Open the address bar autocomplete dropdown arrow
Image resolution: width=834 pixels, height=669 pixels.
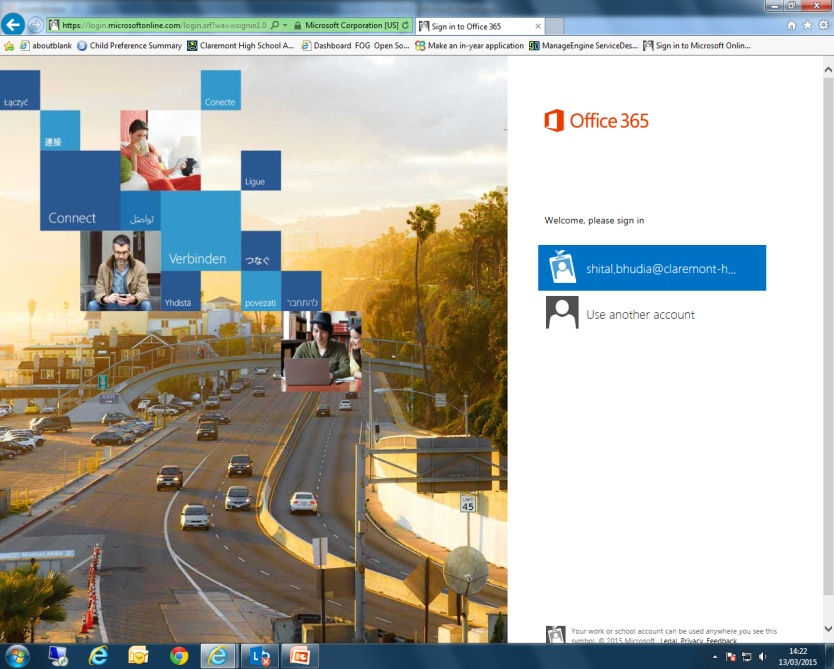coord(285,25)
